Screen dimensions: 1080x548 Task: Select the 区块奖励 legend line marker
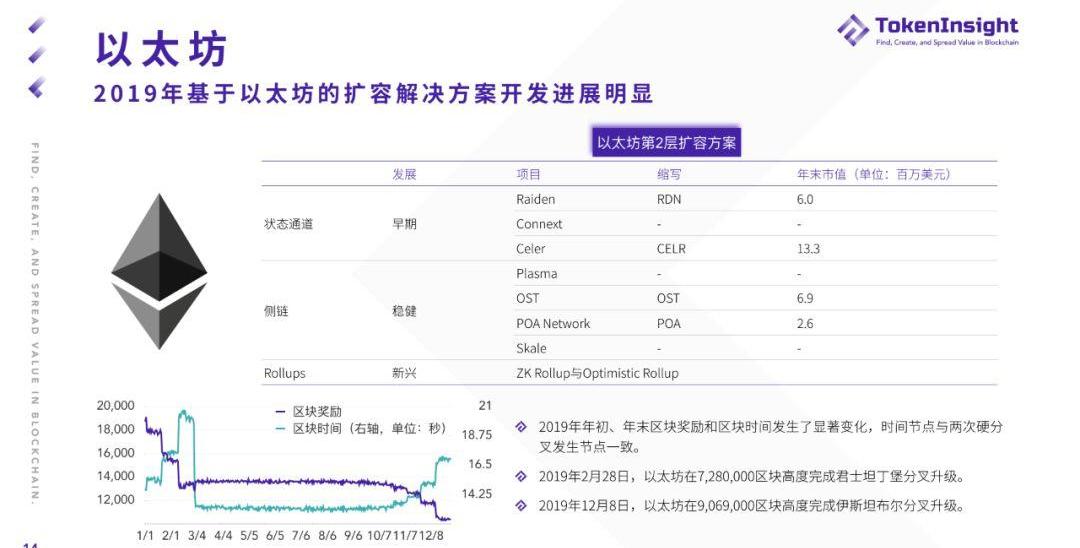[x=281, y=412]
